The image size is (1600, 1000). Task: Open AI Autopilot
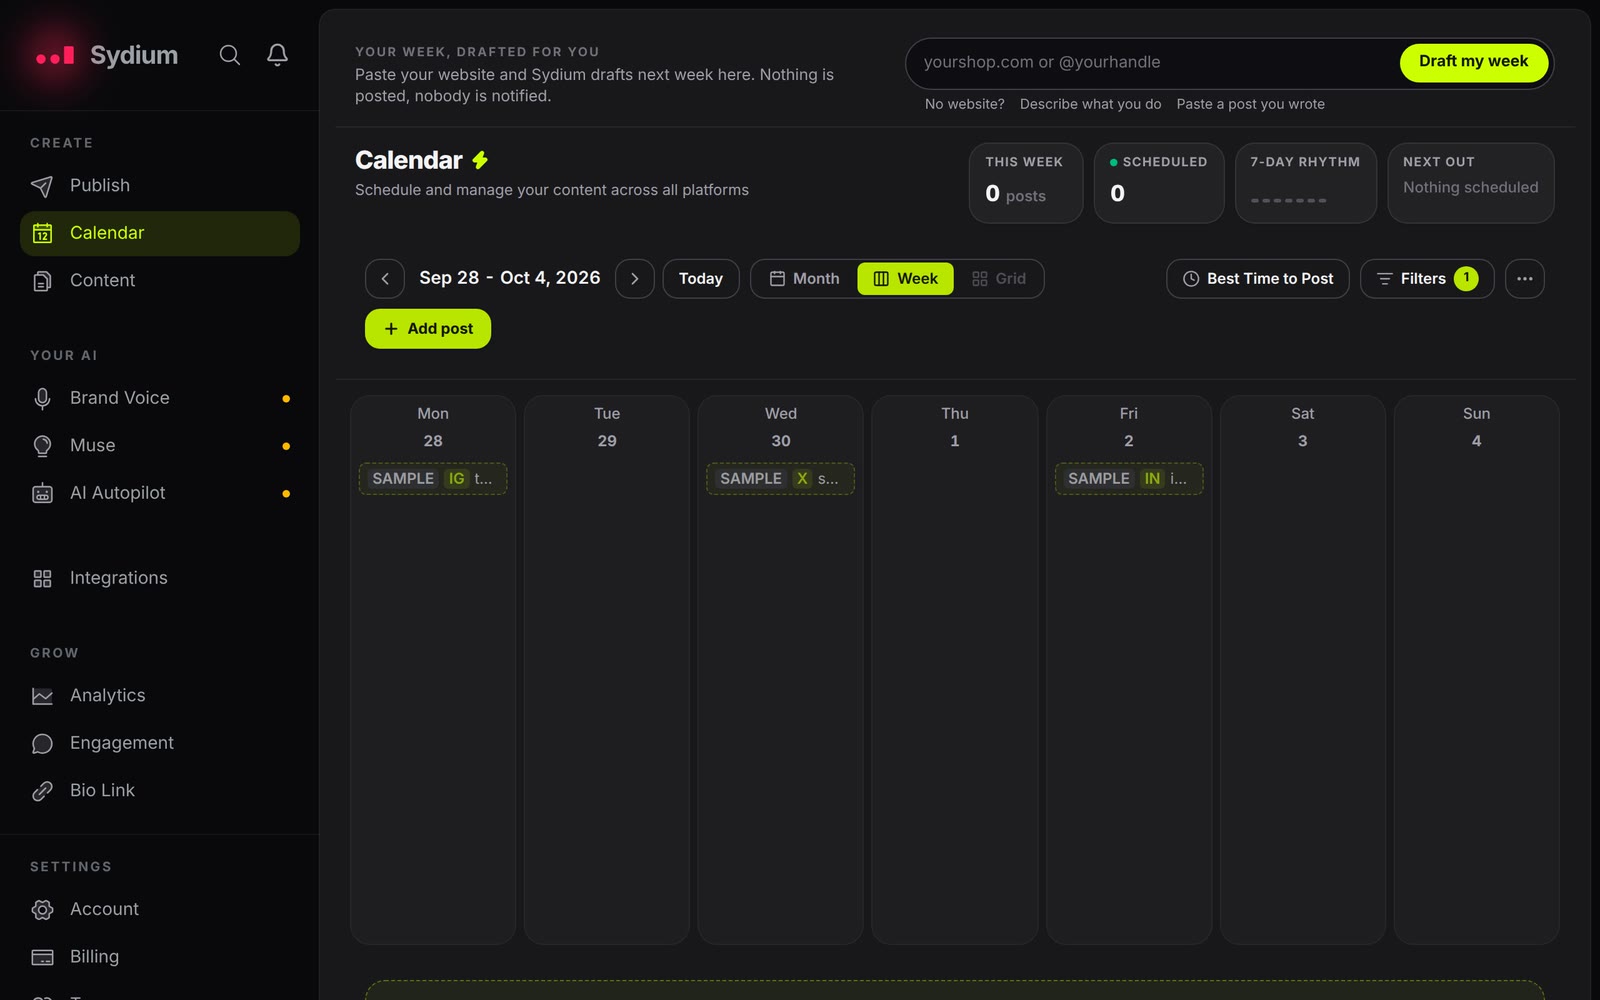(160, 493)
